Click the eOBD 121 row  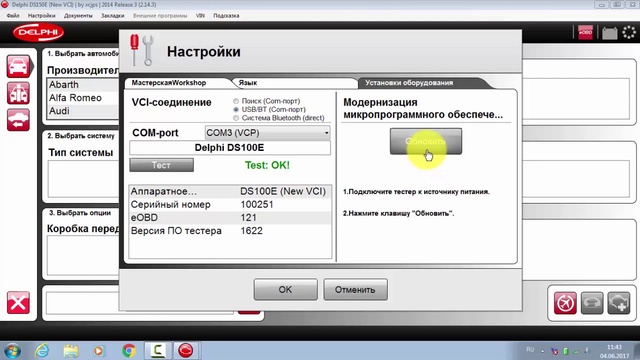coord(230,218)
